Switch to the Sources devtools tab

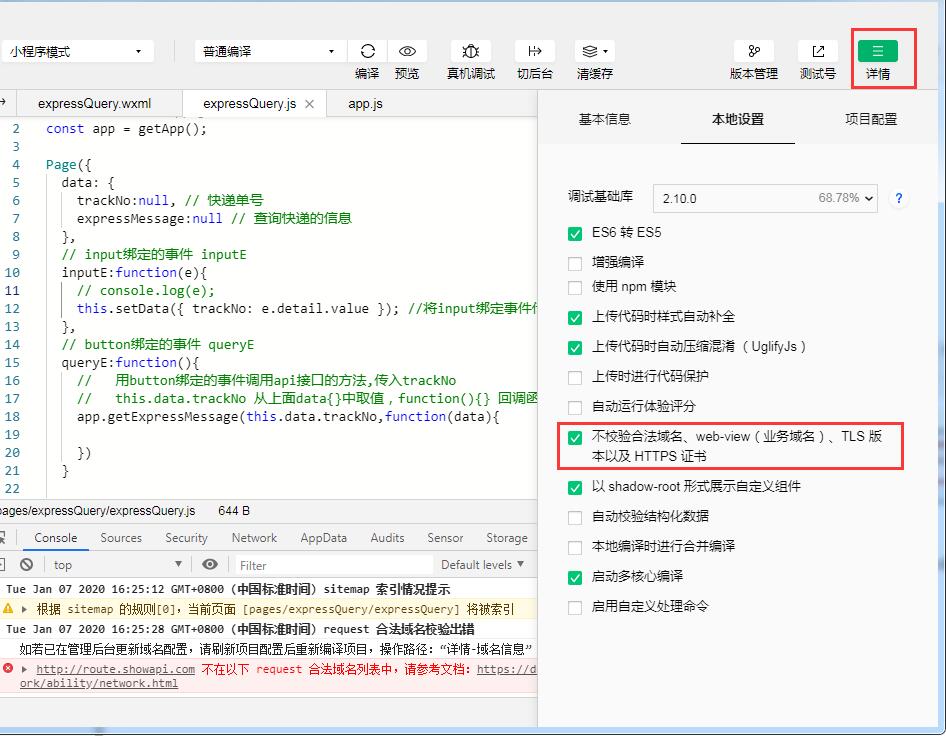coord(121,538)
